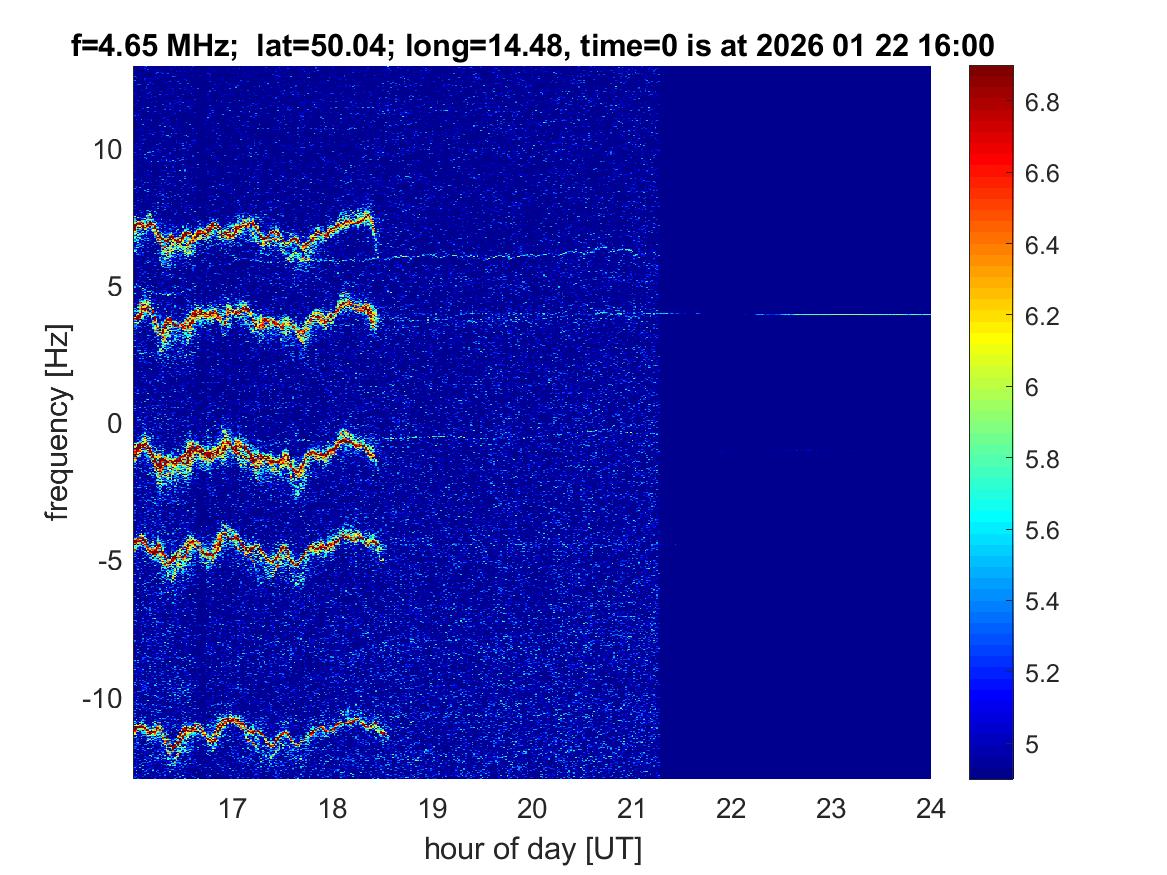This screenshot has height=875, width=1167.
Task: Click the 6.8 colorbar tick label
Action: coord(1041,103)
